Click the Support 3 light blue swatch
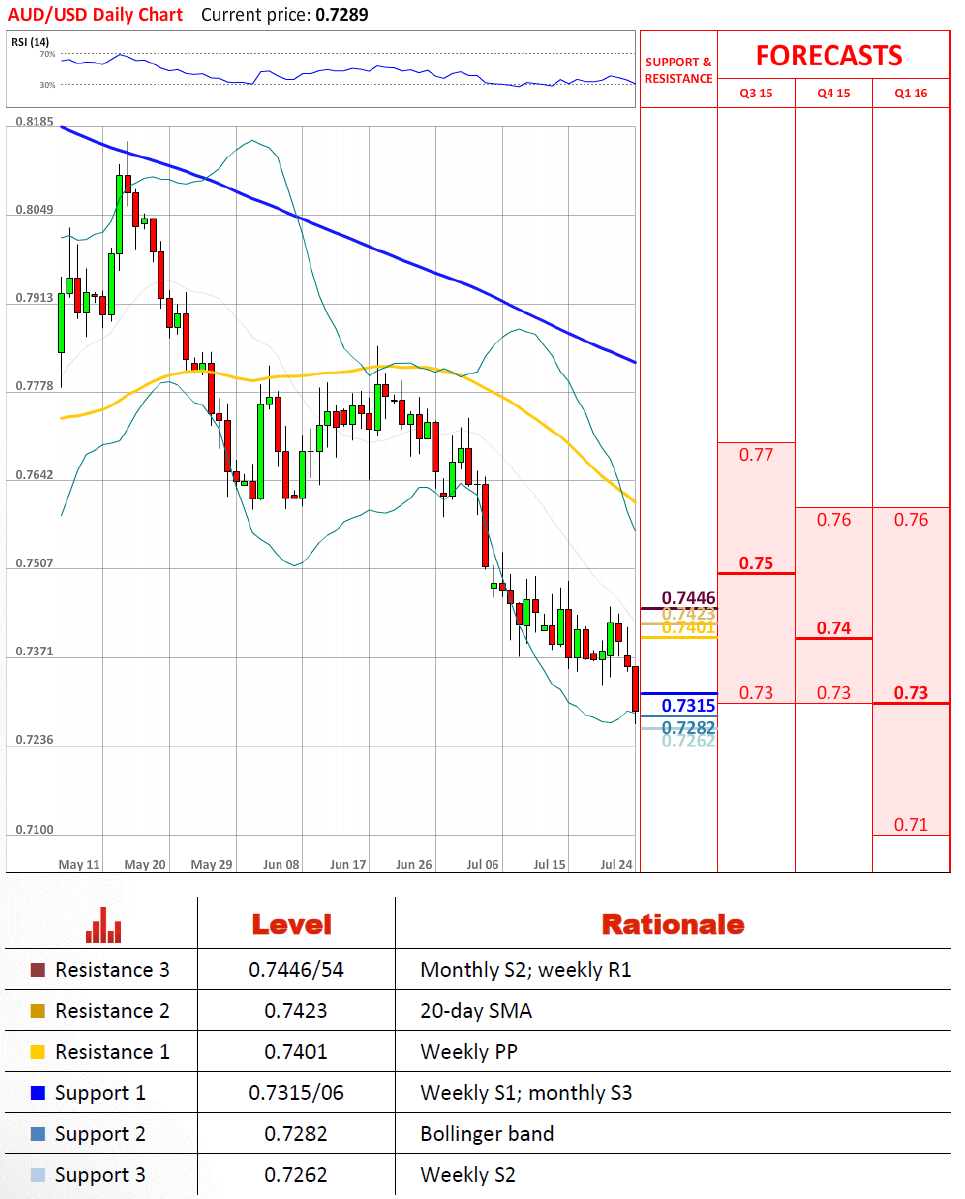The height and width of the screenshot is (1199, 965). tap(37, 1175)
